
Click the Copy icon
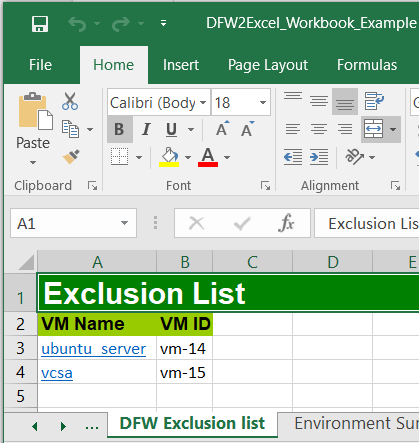click(x=70, y=129)
